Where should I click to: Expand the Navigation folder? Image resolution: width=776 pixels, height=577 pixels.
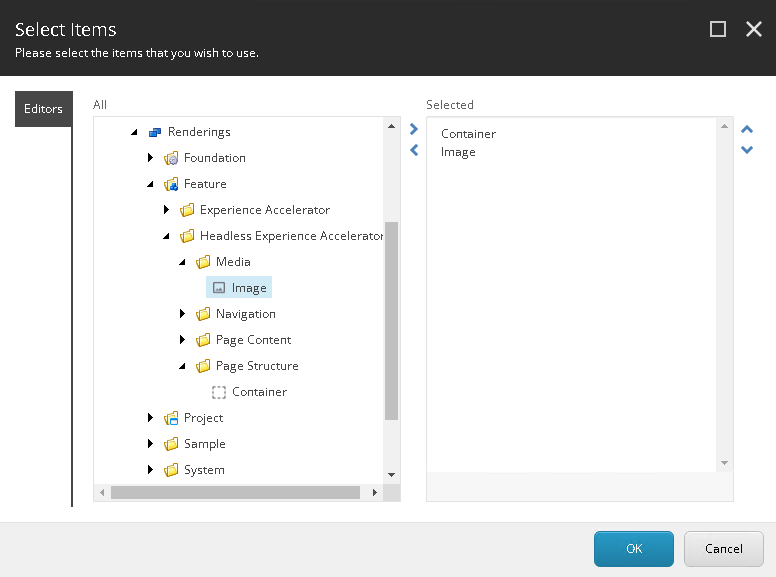[x=182, y=314]
